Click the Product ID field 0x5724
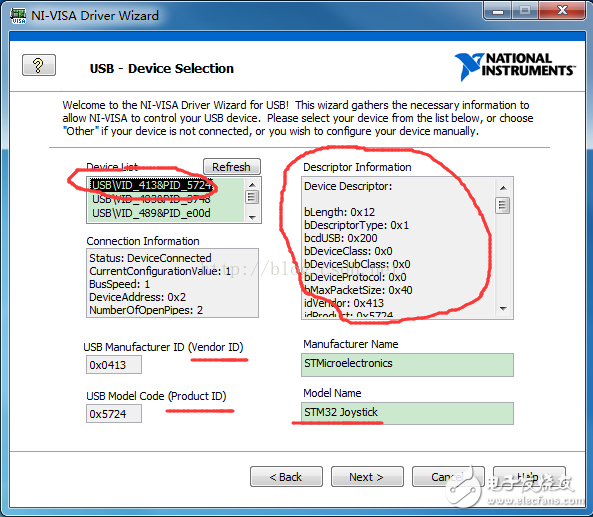 [114, 414]
